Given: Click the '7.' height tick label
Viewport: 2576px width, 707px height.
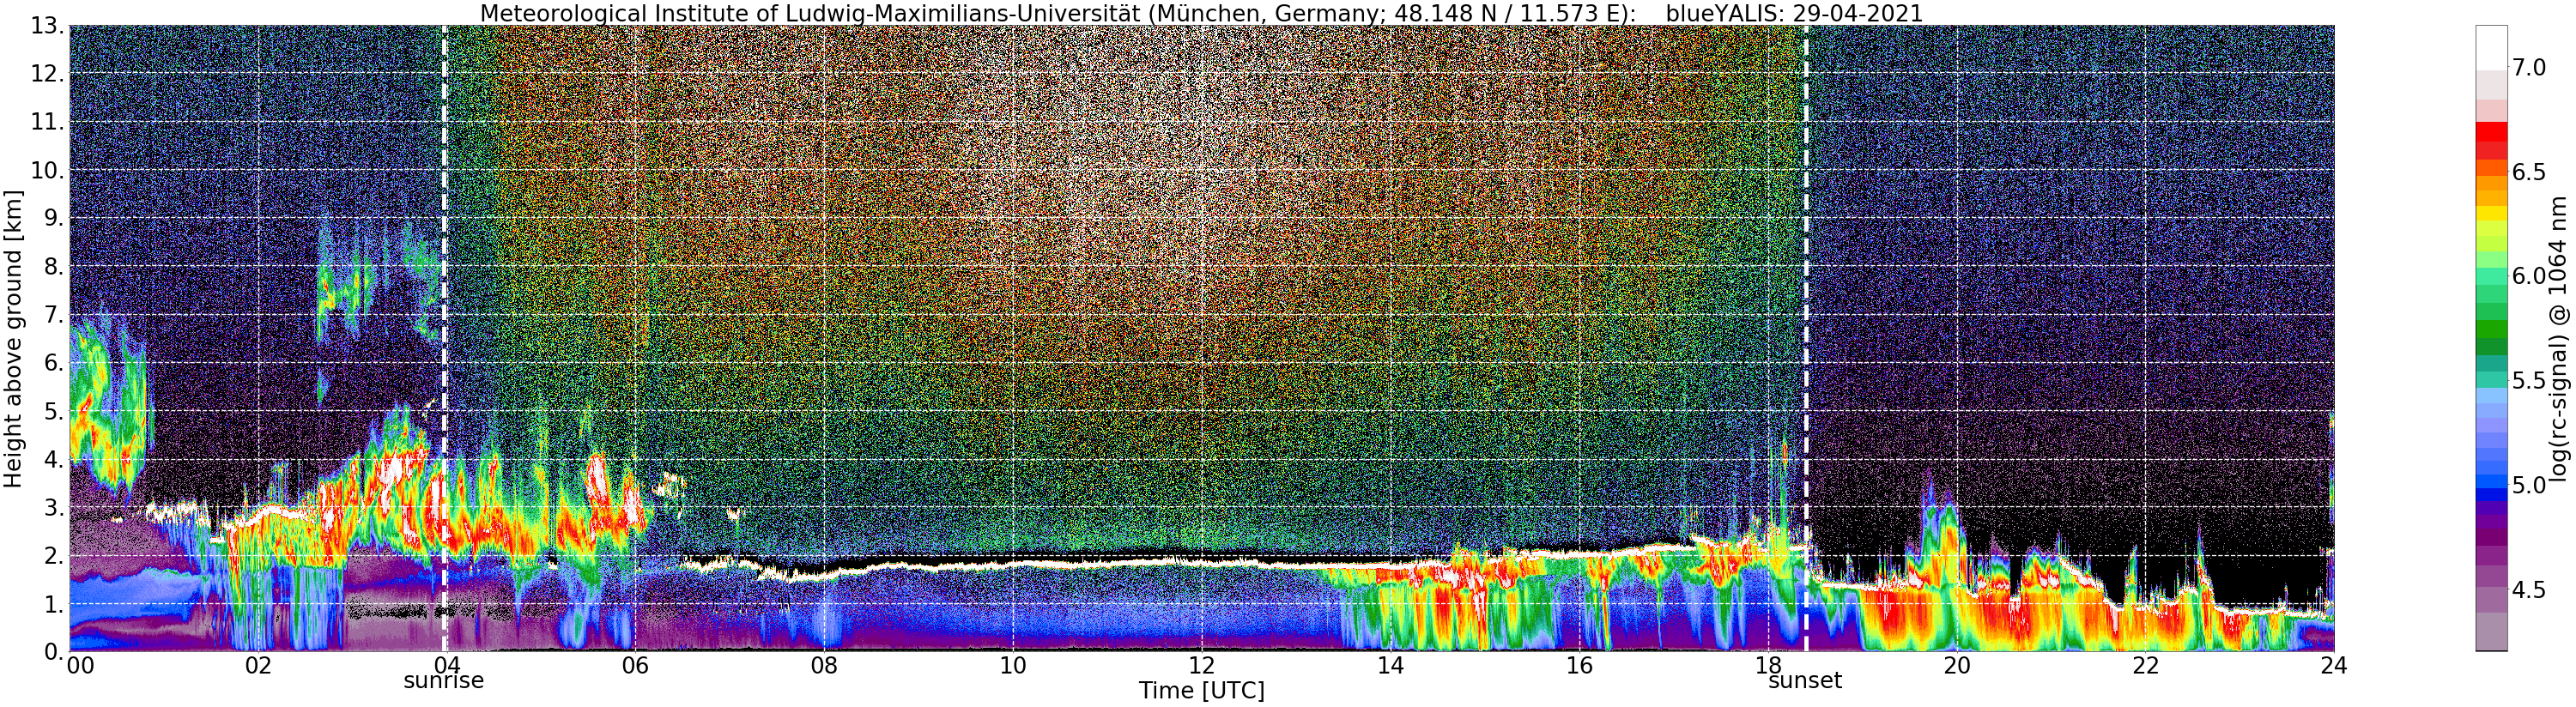Looking at the screenshot, I should [x=55, y=315].
